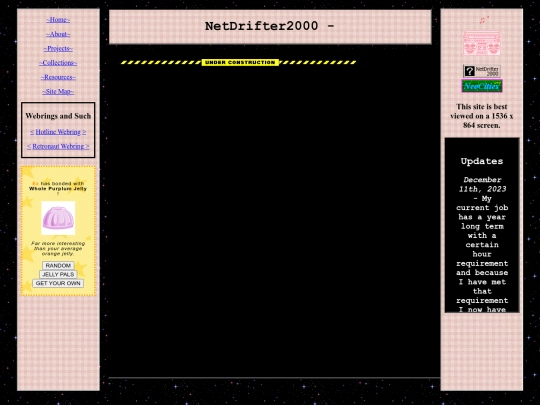Open the ~Home~ navigation link
The image size is (540, 405).
click(58, 20)
